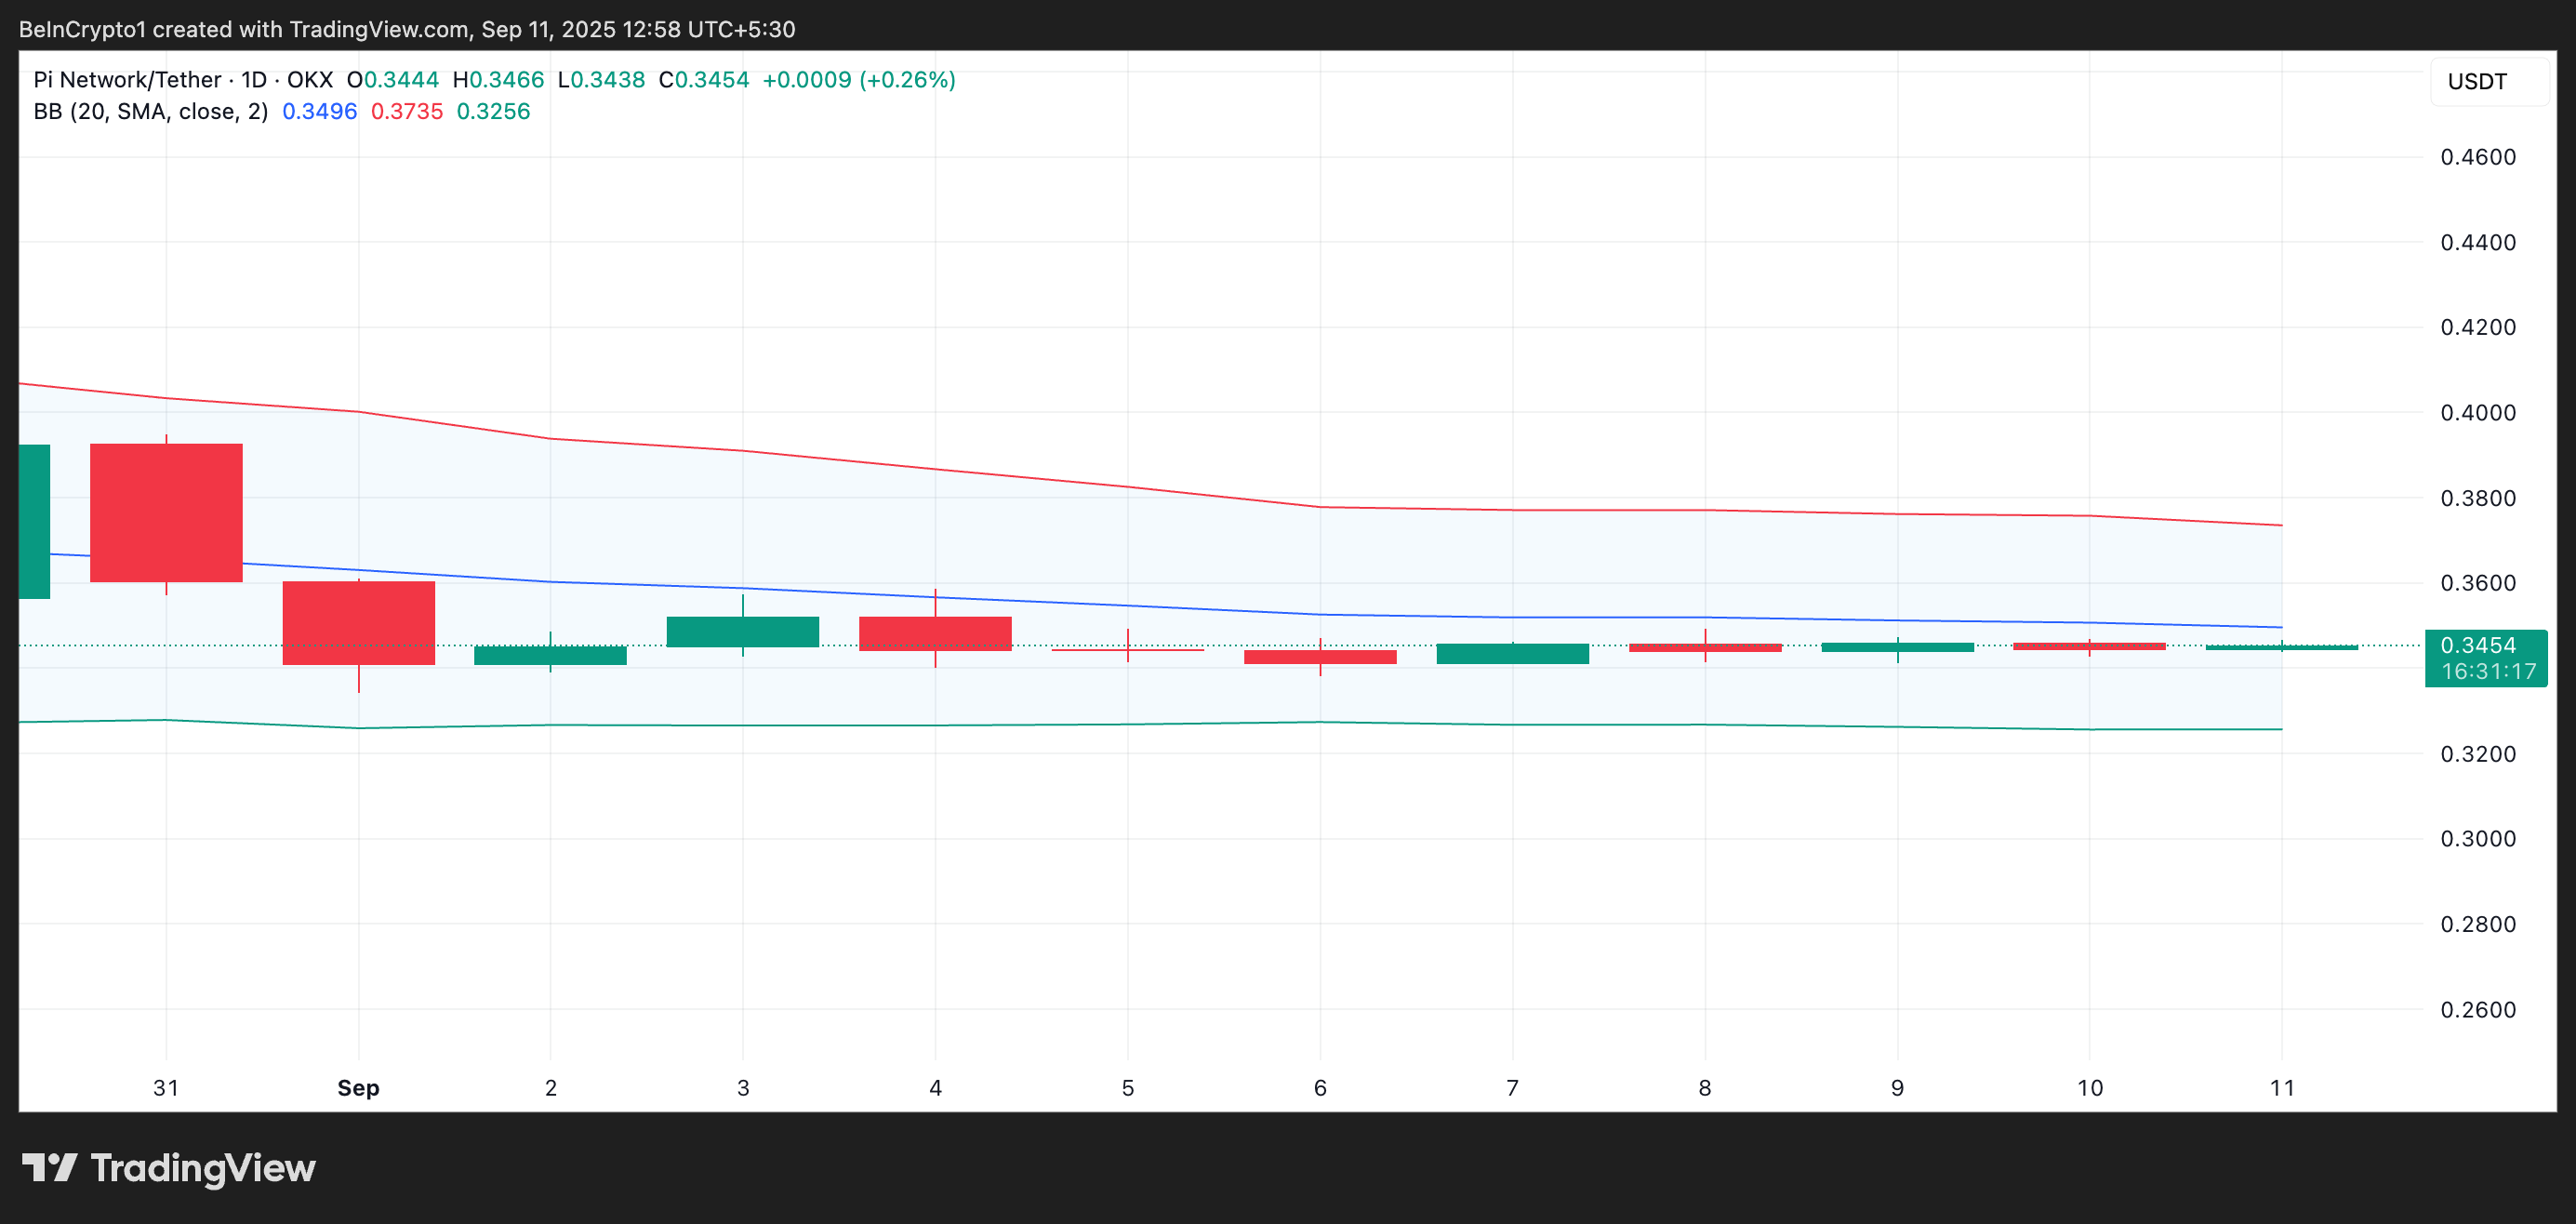Click the Pi Network/Tether symbol title
This screenshot has height=1224, width=2576.
click(x=127, y=79)
